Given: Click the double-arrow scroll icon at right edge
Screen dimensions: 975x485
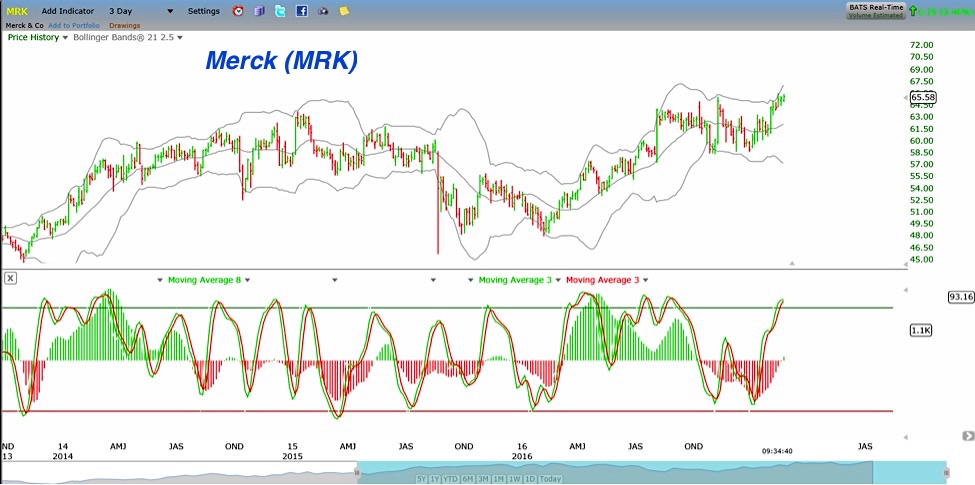Looking at the screenshot, I should coord(968,435).
